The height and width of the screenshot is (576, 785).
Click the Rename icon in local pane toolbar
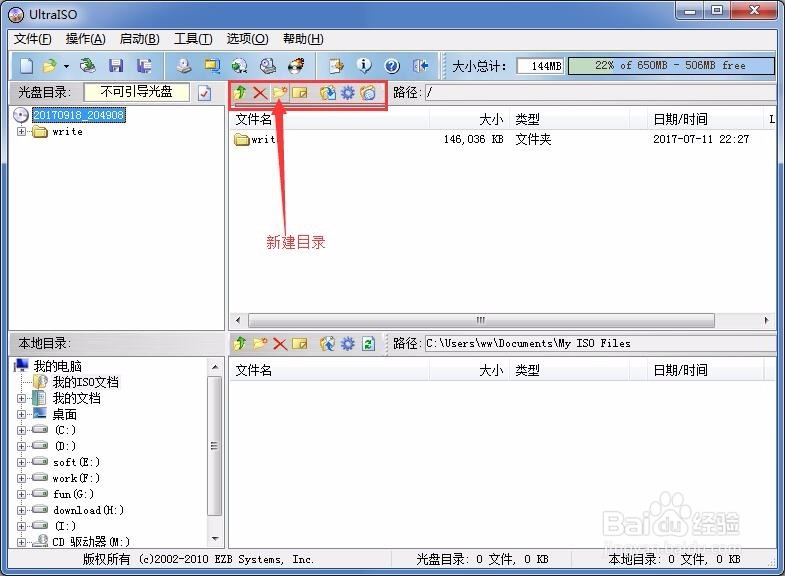(x=299, y=344)
